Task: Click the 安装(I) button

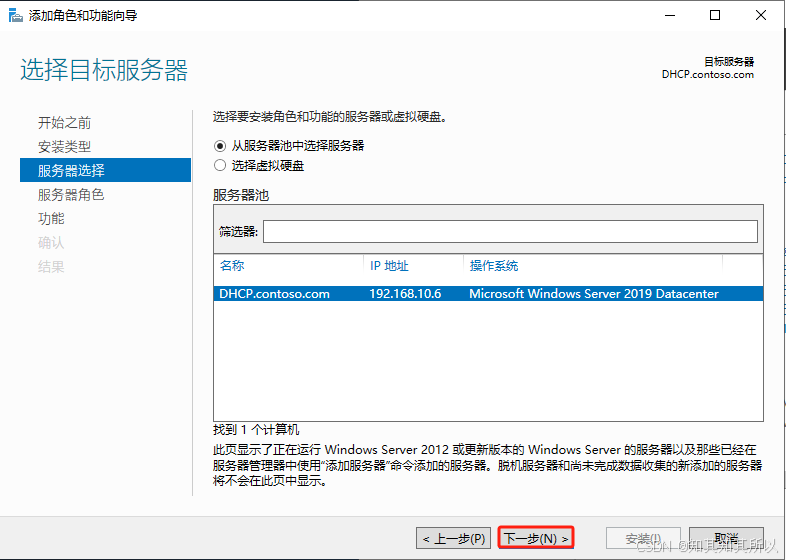Action: [643, 538]
